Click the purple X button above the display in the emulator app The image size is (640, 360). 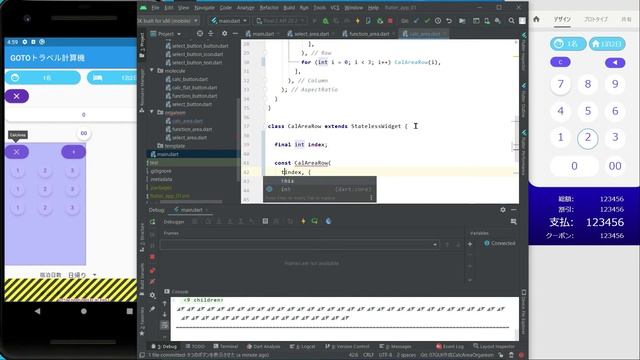tap(17, 96)
